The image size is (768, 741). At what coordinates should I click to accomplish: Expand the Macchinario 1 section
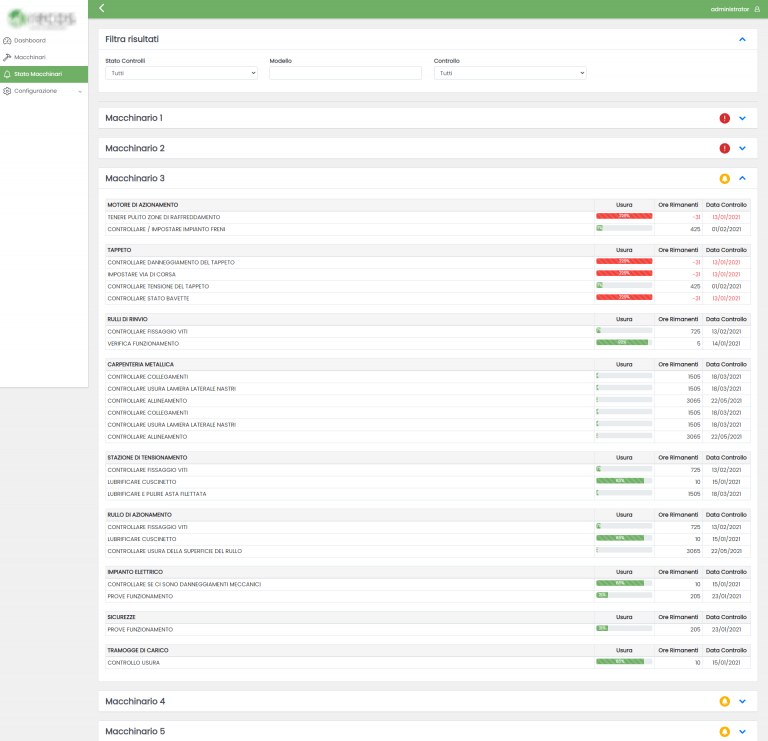(x=742, y=118)
